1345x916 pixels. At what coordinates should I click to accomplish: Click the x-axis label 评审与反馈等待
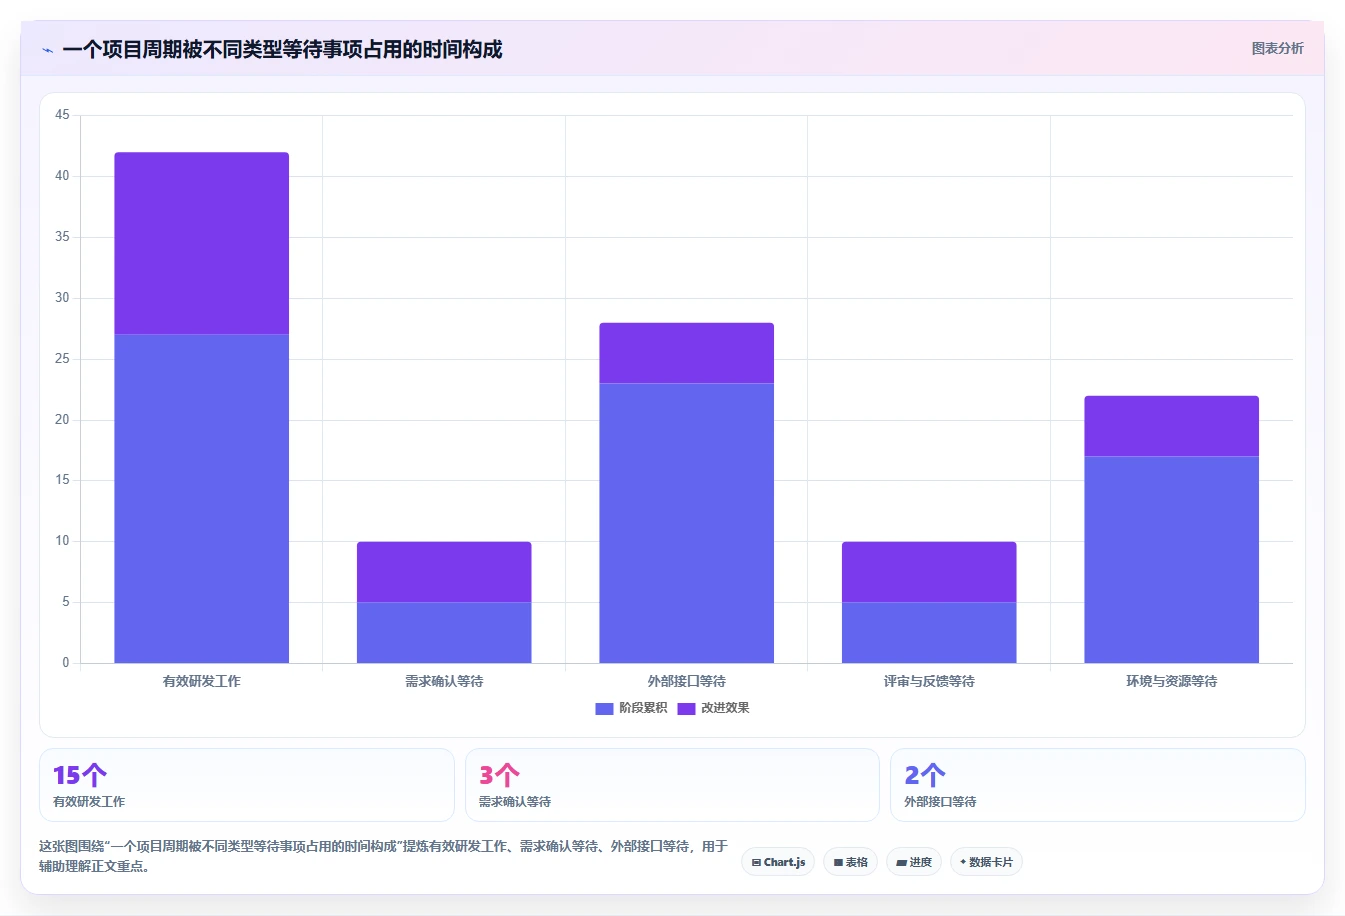(929, 681)
